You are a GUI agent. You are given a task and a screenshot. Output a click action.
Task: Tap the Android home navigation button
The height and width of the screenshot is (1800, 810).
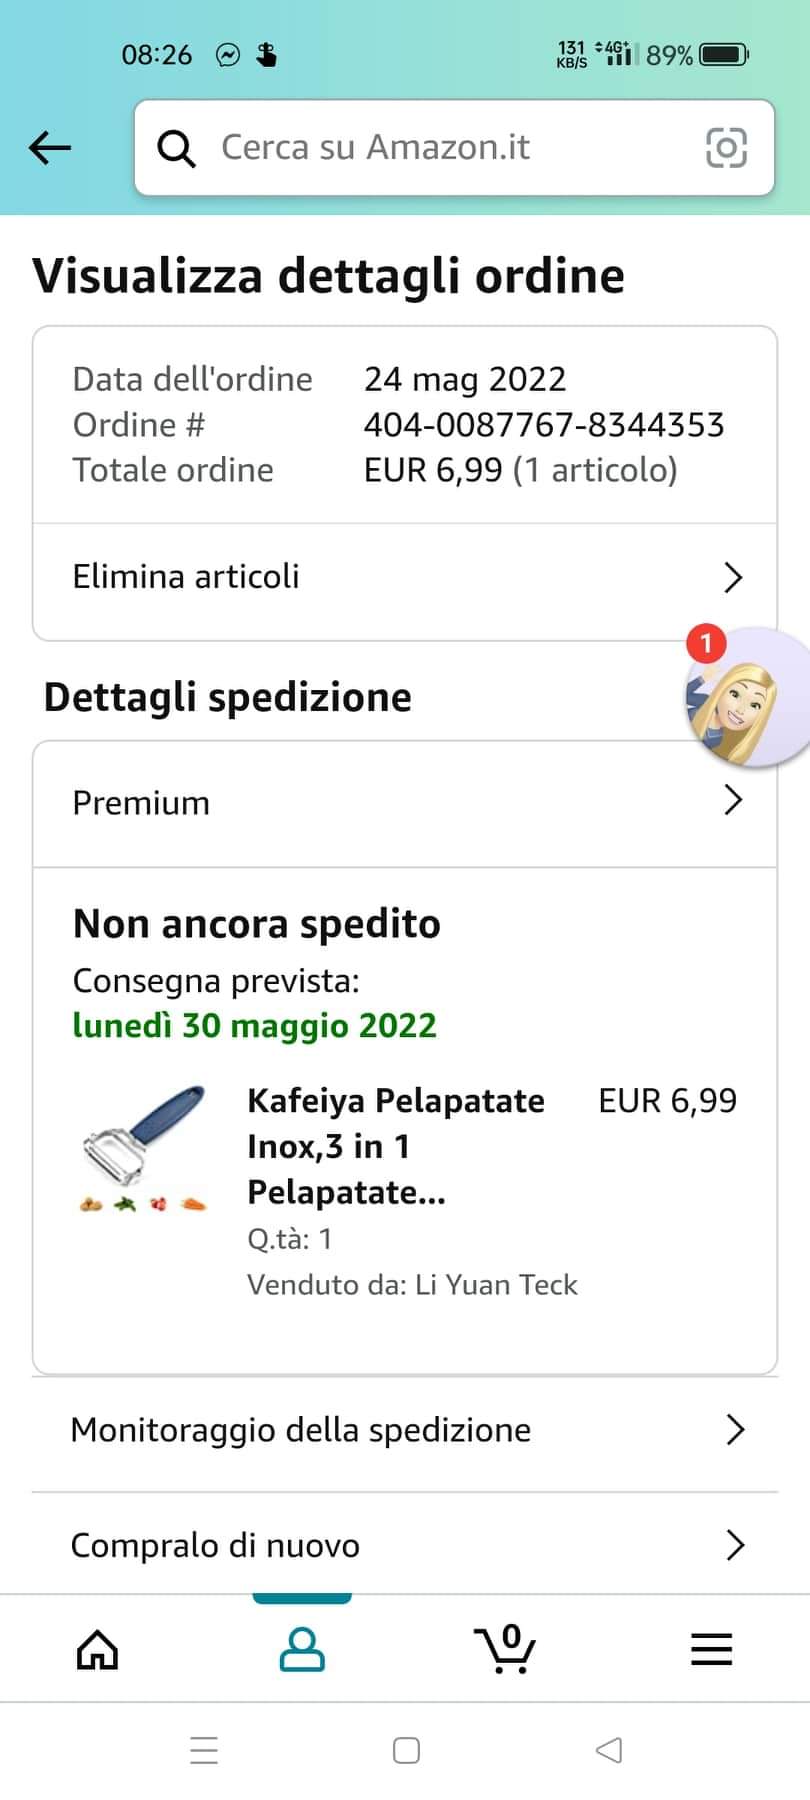pyautogui.click(x=406, y=1750)
